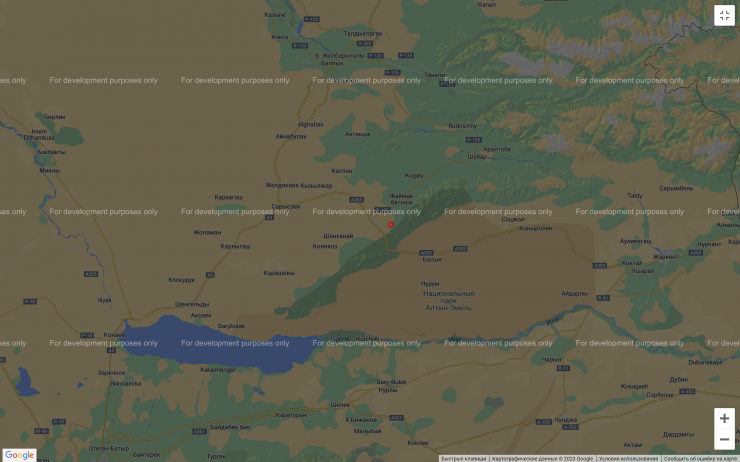Click the large blue reservoir on map

[220, 345]
